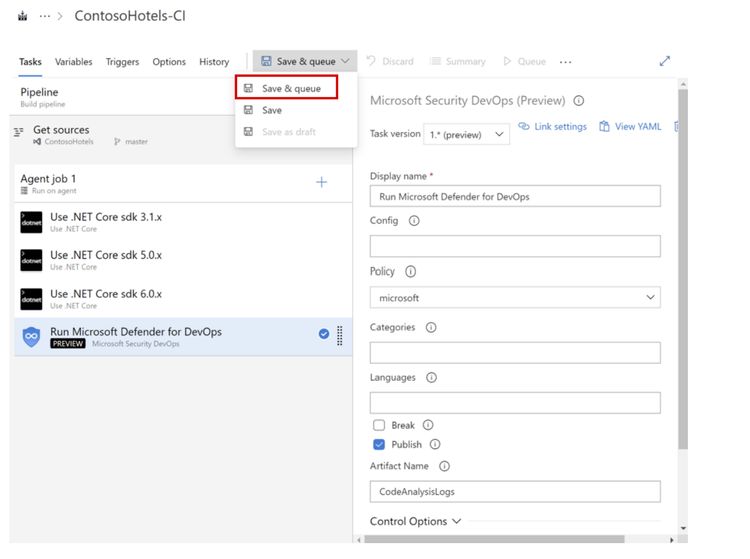Click the info icon next to Artifact Name
Screen dimensions: 750x559
pos(444,466)
